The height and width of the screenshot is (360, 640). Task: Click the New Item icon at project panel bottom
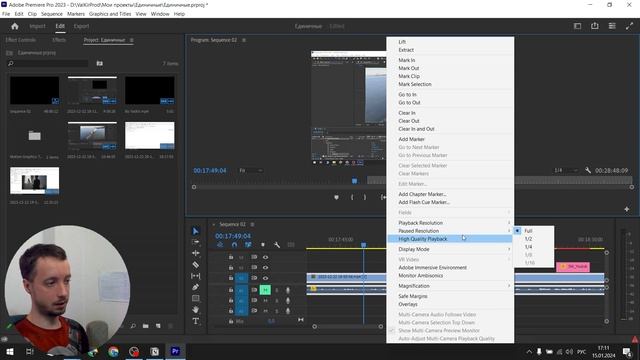tap(158, 326)
